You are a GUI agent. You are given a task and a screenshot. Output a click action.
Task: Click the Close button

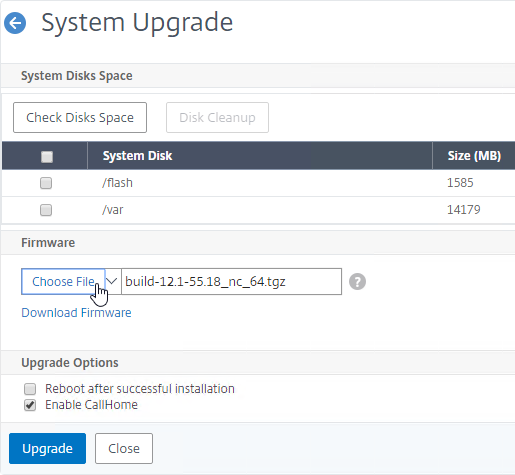(x=124, y=448)
